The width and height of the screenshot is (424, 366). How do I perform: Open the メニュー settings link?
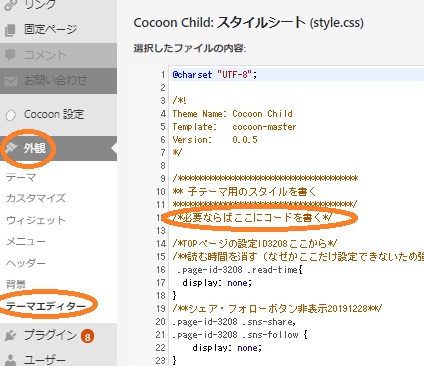click(26, 241)
